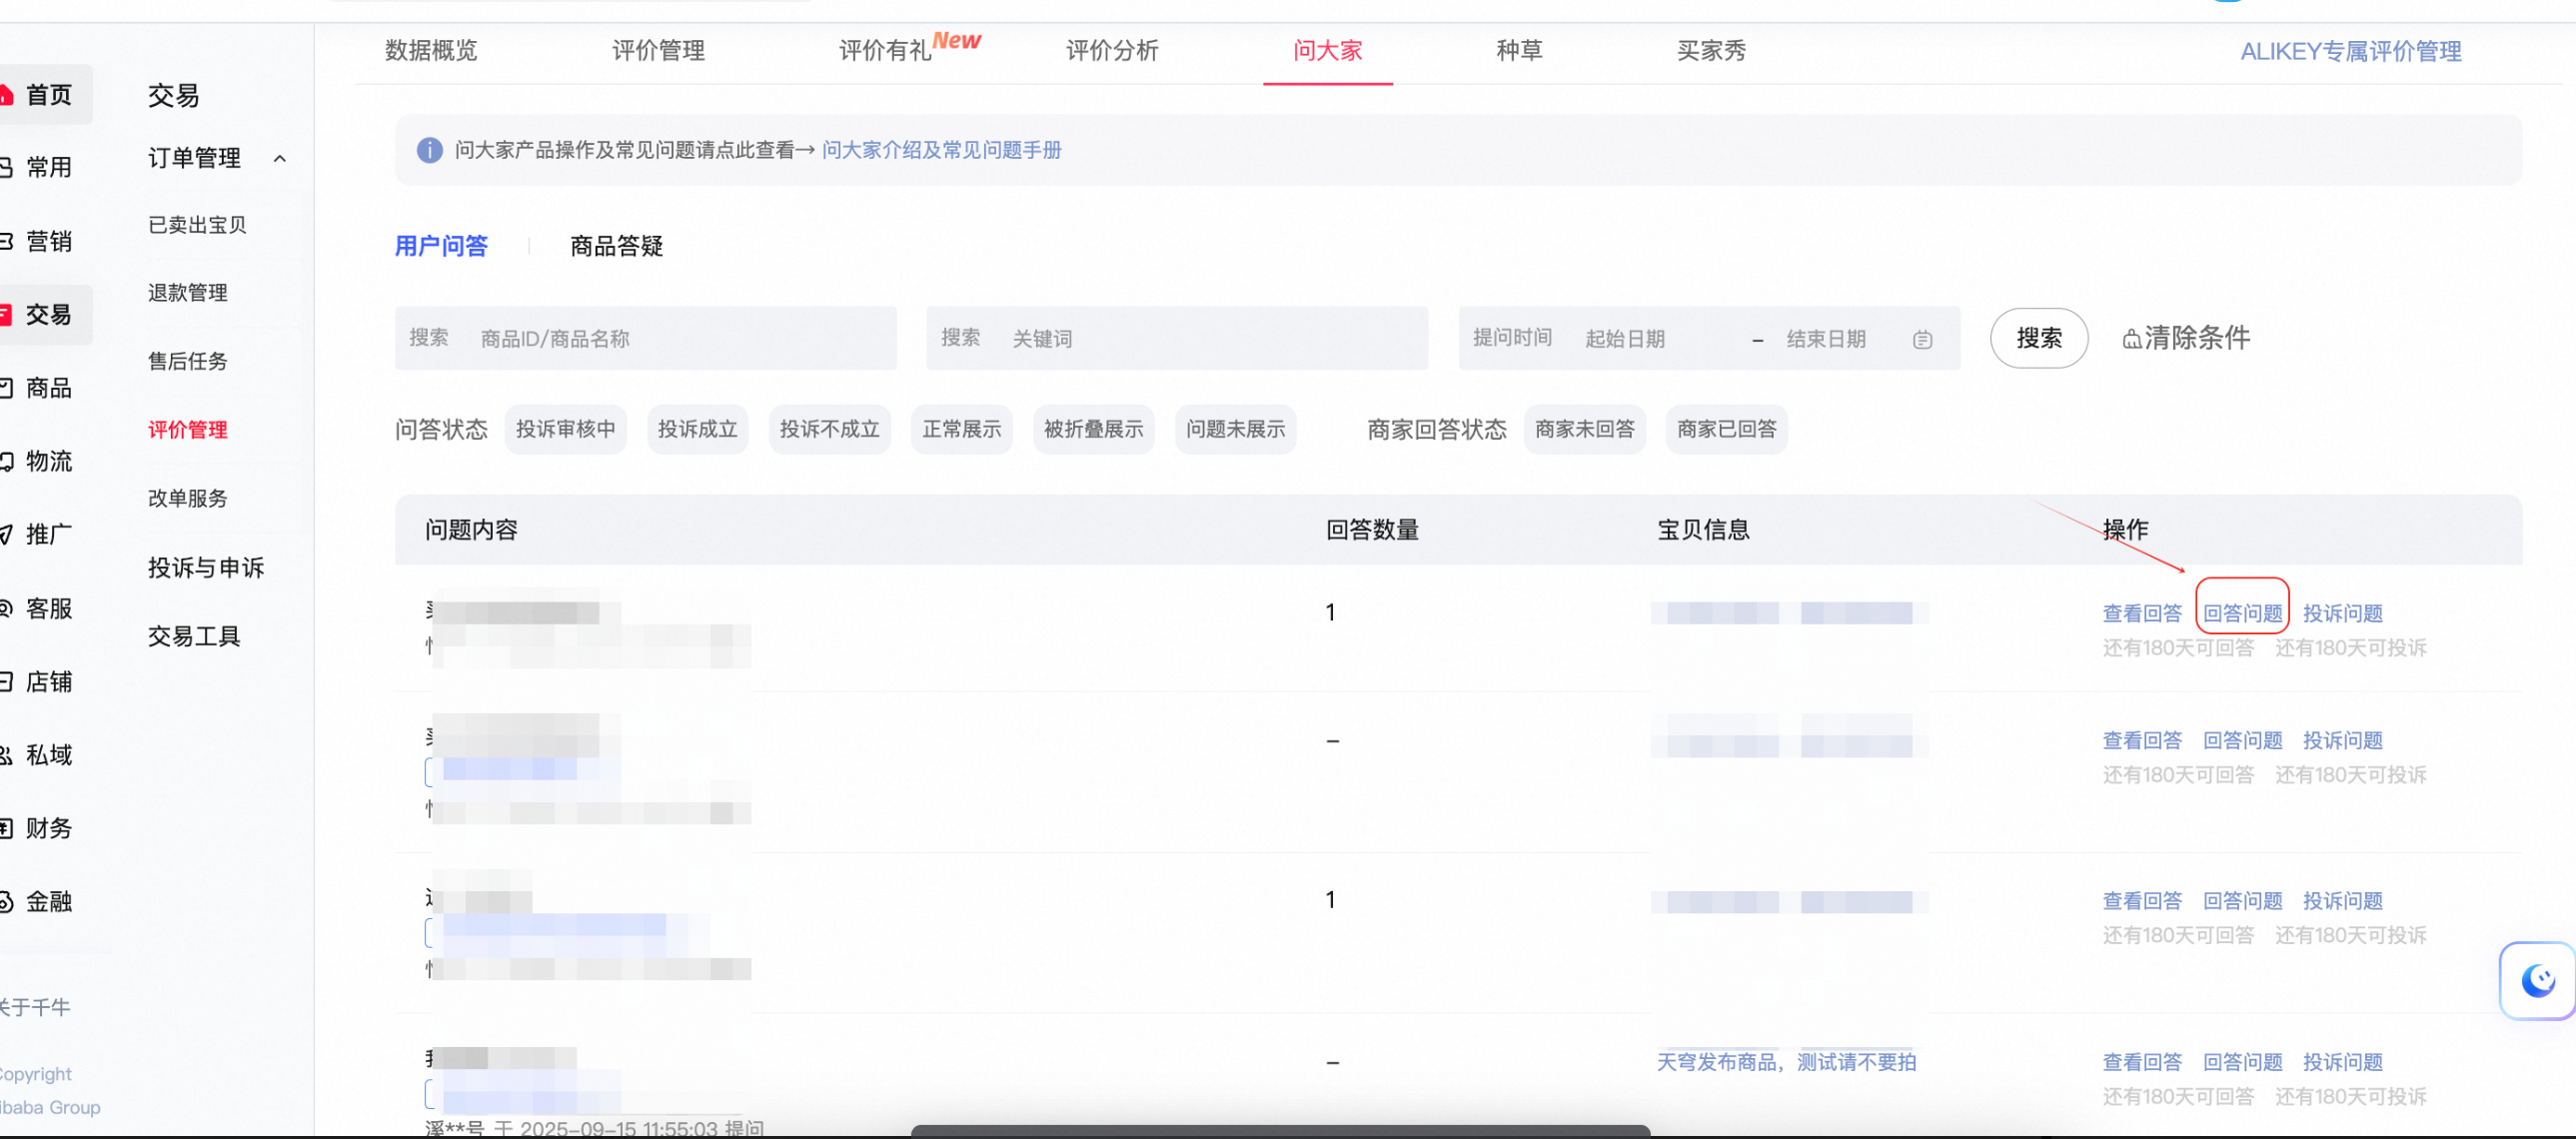This screenshot has height=1139, width=2576.
Task: Toggle the 被折叠展示 filter
Action: (1093, 429)
